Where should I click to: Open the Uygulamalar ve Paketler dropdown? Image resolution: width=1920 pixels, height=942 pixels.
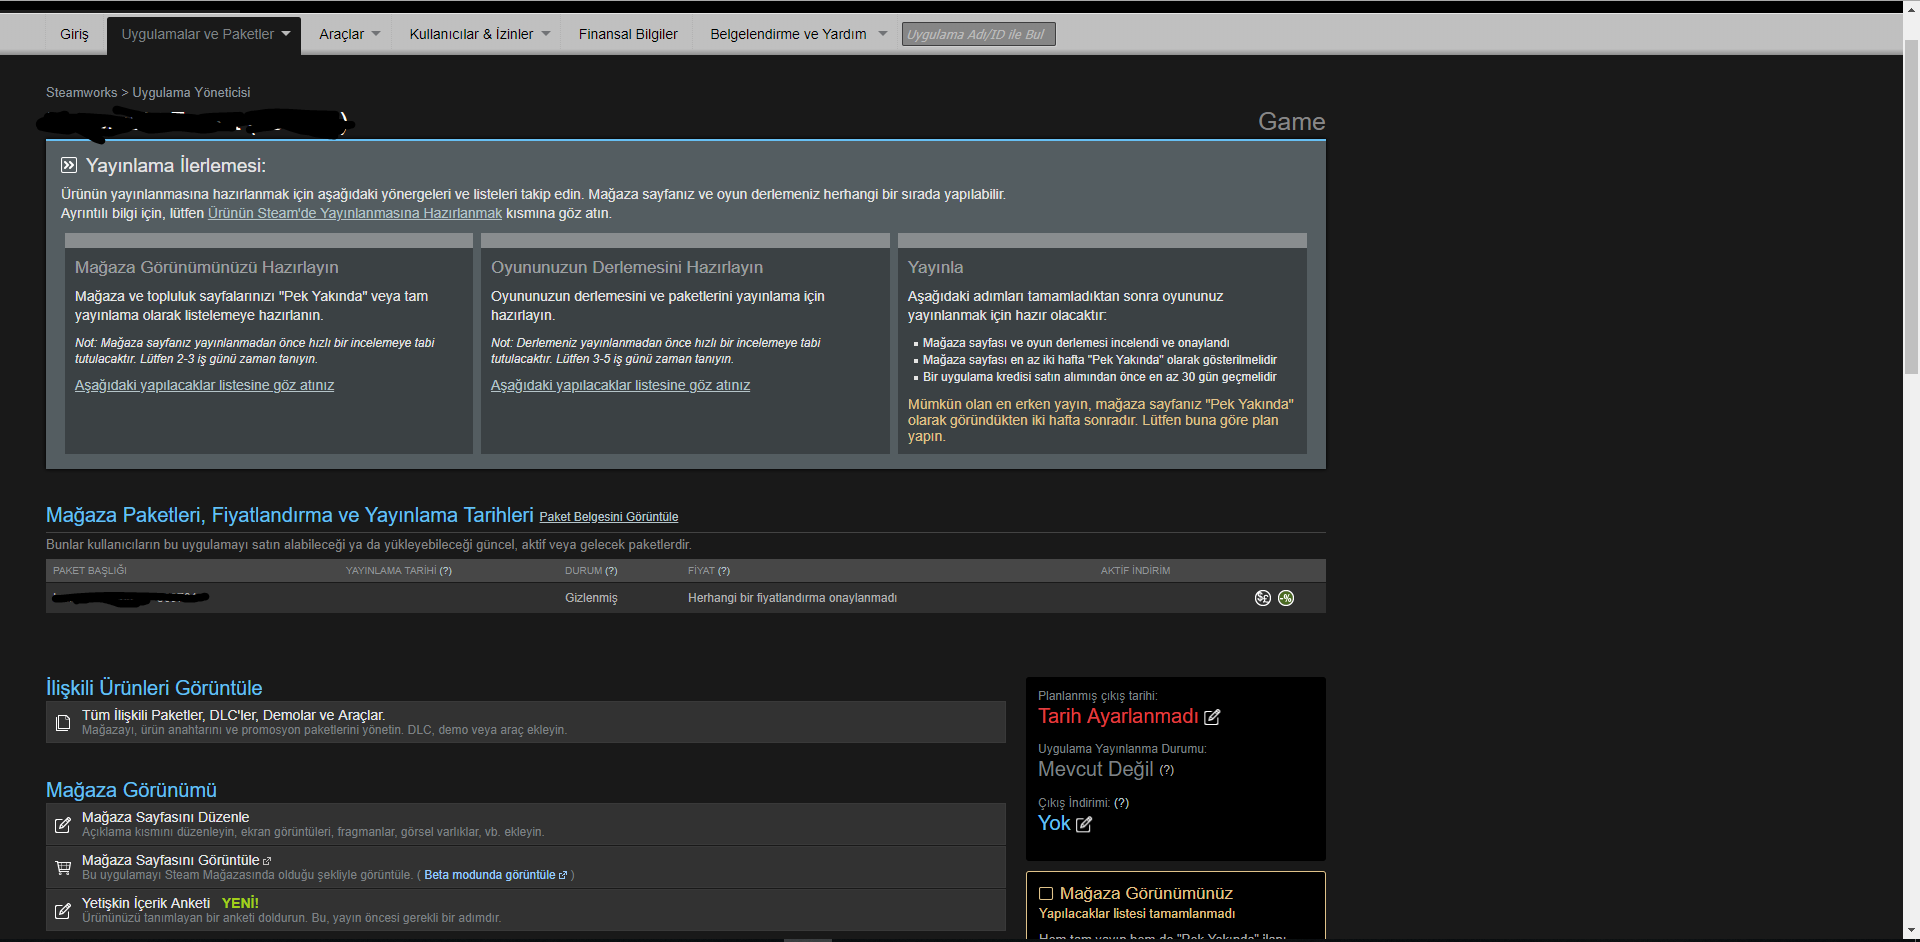pos(204,34)
